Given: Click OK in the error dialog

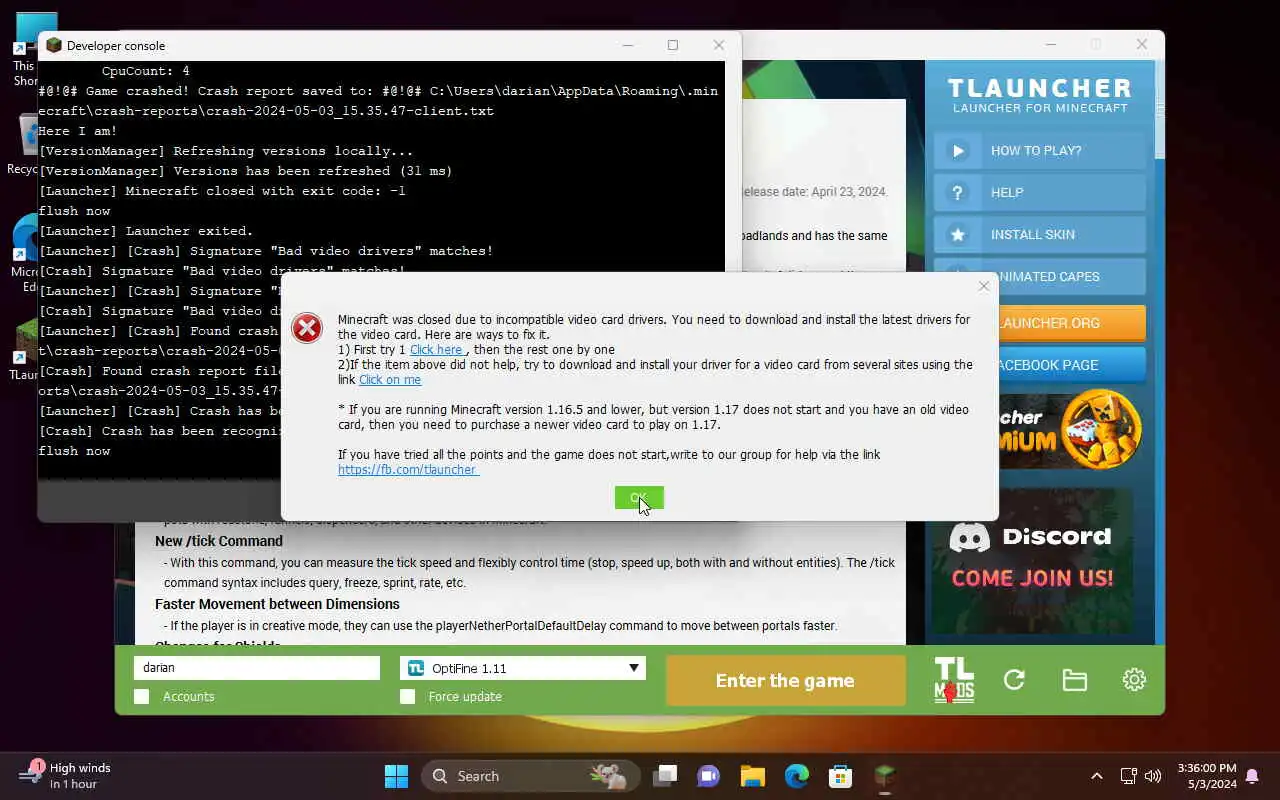Looking at the screenshot, I should (x=639, y=498).
